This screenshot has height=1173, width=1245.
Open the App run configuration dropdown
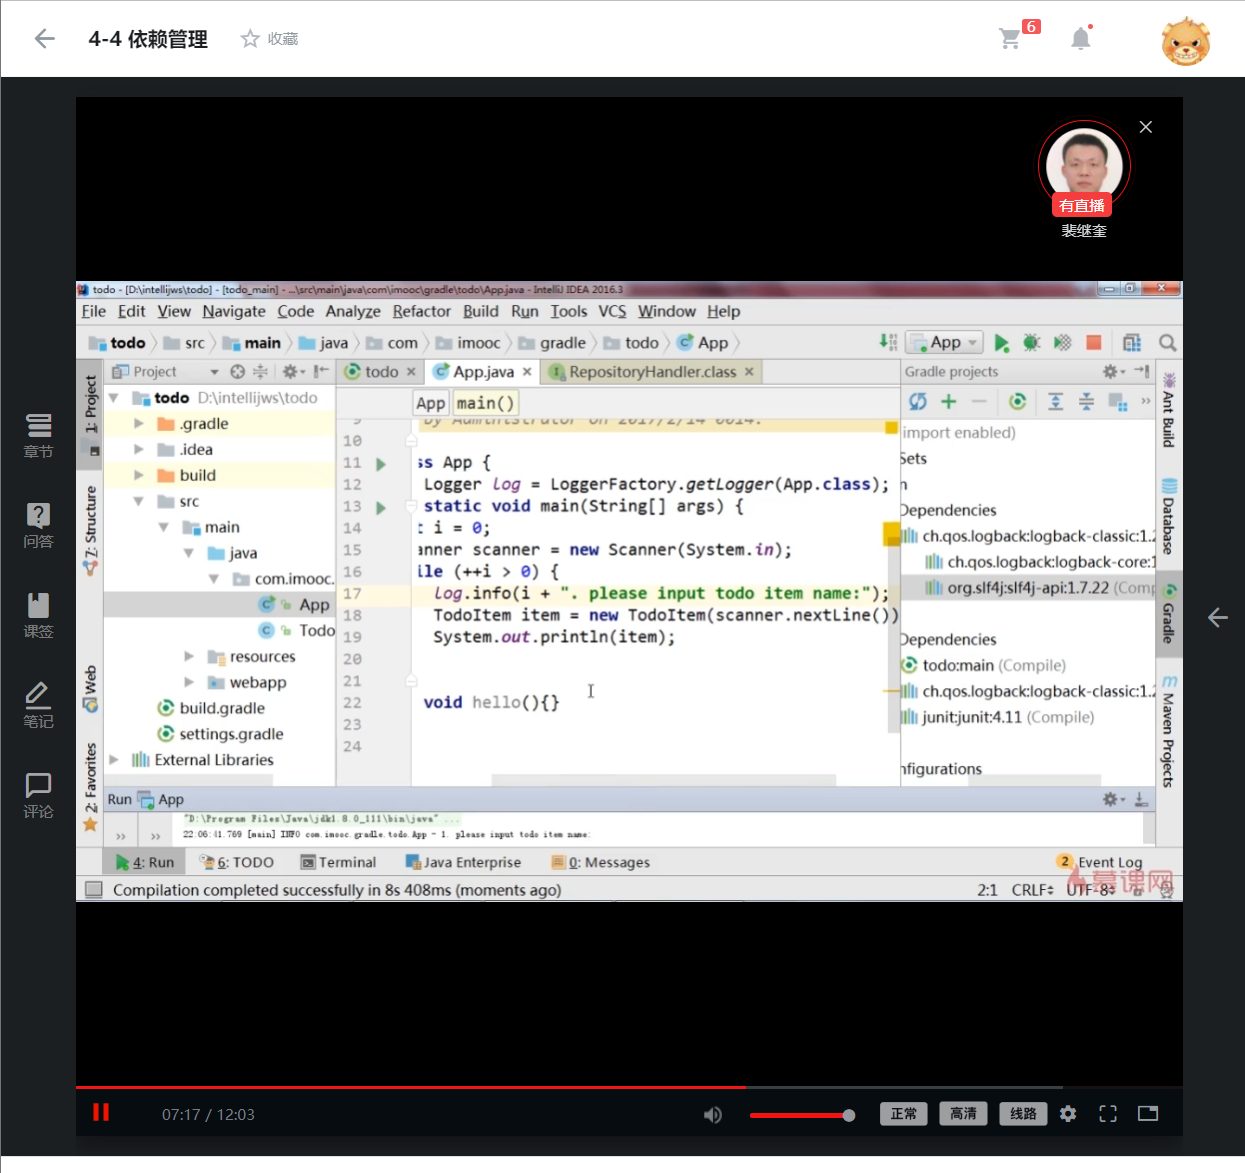pyautogui.click(x=945, y=342)
